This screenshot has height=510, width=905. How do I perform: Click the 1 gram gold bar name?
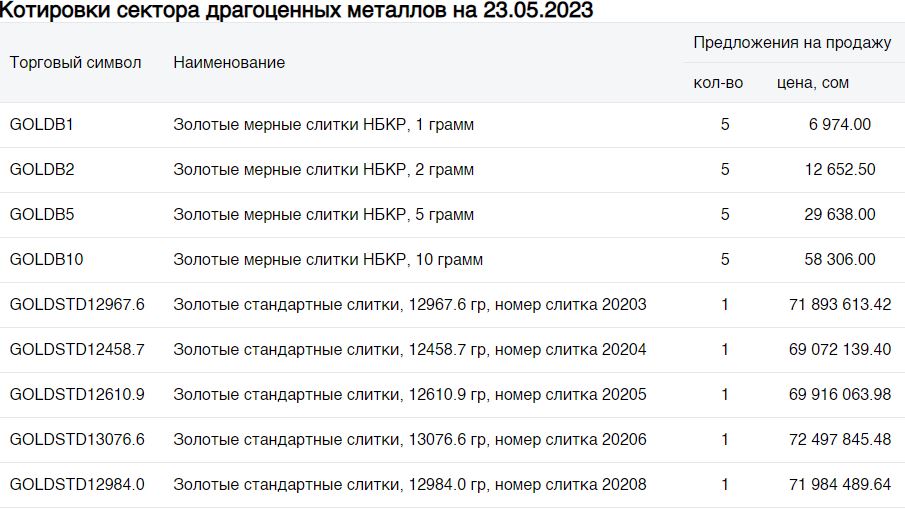click(323, 125)
